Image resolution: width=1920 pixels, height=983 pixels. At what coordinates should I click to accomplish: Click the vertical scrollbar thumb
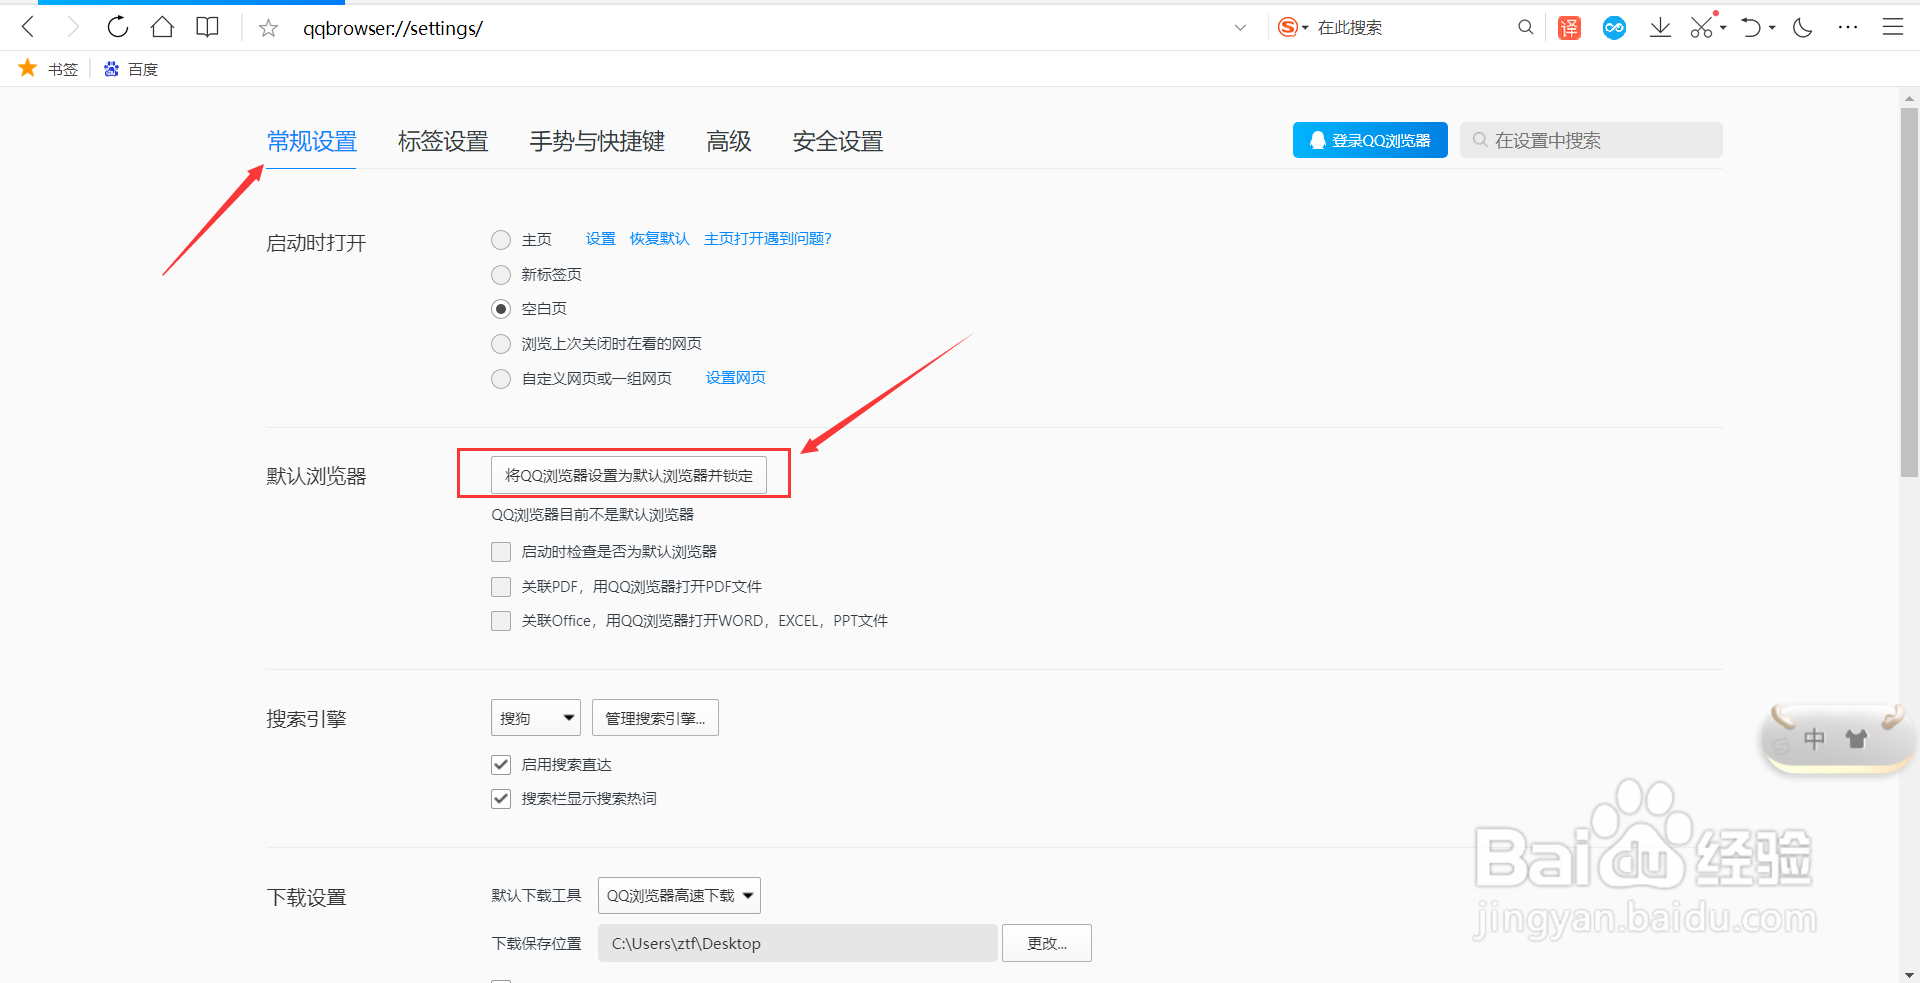(1909, 292)
